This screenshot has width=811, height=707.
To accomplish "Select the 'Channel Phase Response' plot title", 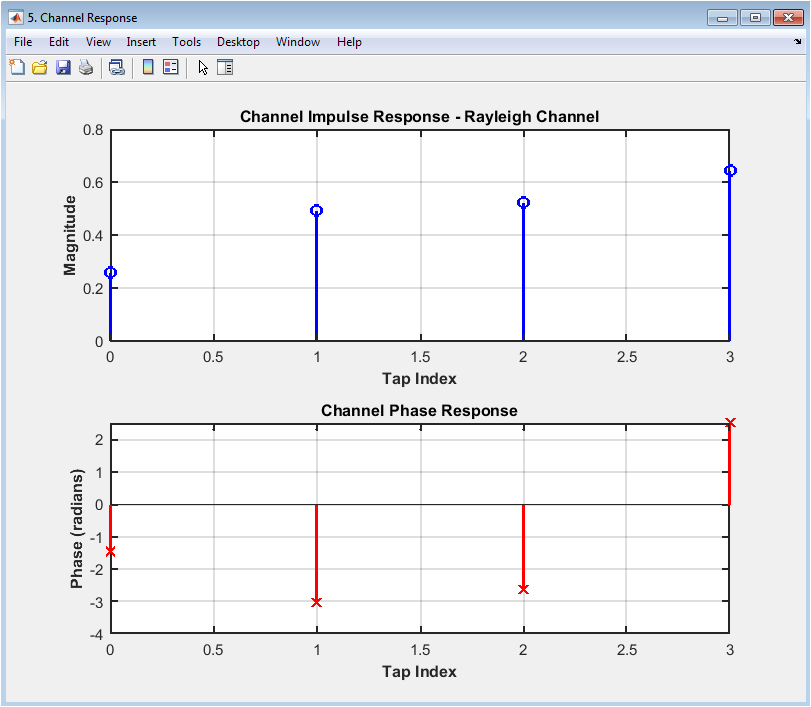I will click(419, 411).
